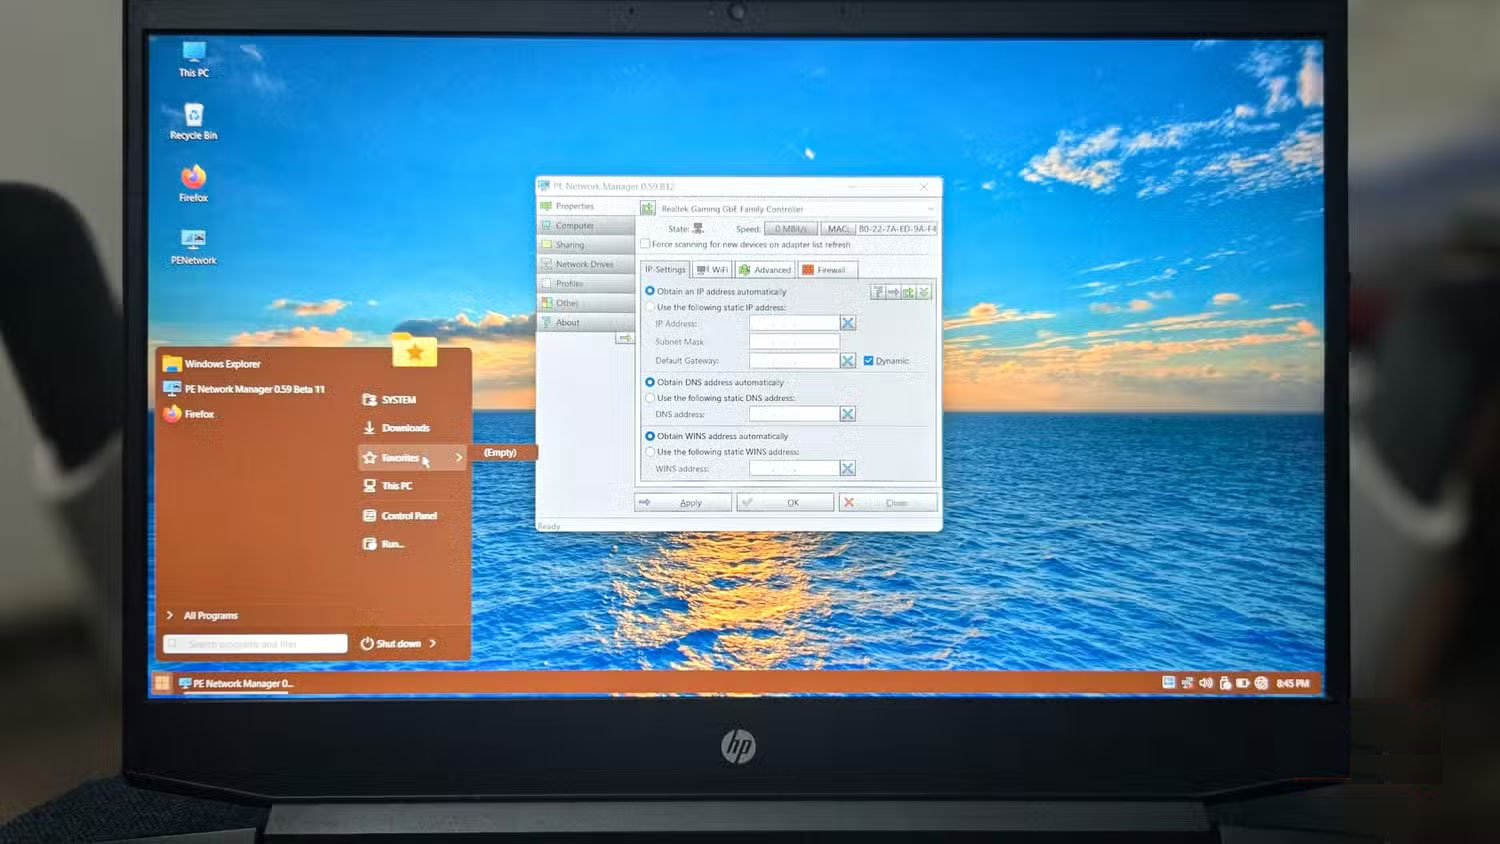
Task: Open Control Panel from the Start menu
Action: pyautogui.click(x=405, y=515)
